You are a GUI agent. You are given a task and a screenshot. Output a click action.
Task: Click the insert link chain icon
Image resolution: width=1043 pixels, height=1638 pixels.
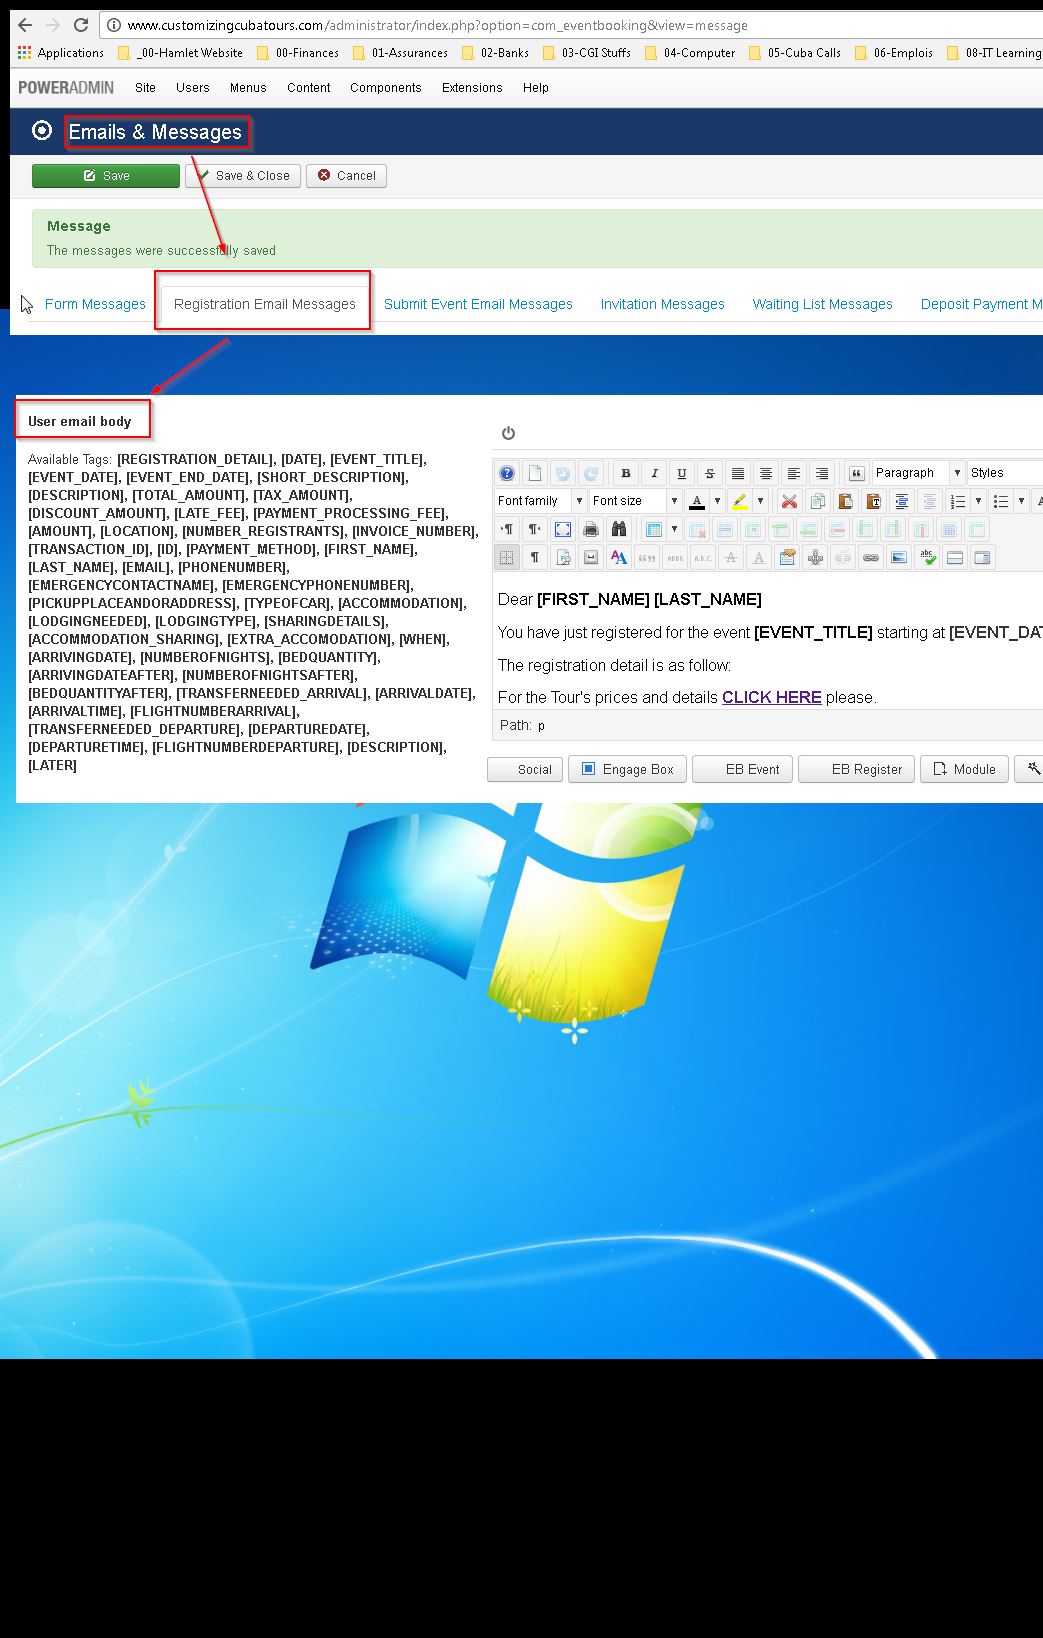pos(871,558)
